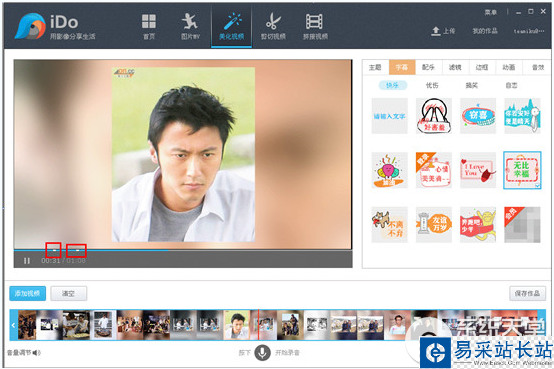The width and height of the screenshot is (554, 369).
Task: Click the iDo parrot logo
Action: pos(30,26)
